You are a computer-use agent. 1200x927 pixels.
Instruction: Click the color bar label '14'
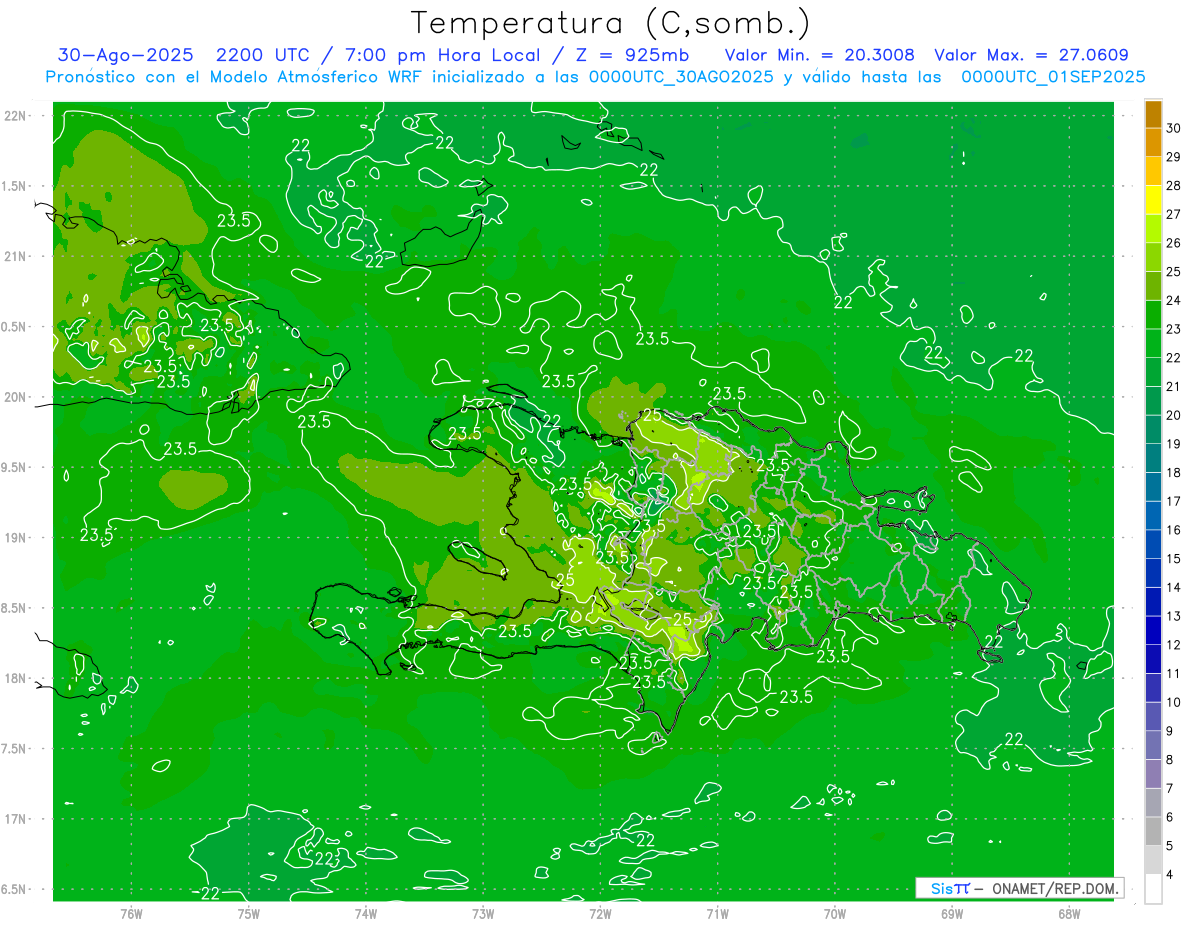[1174, 587]
